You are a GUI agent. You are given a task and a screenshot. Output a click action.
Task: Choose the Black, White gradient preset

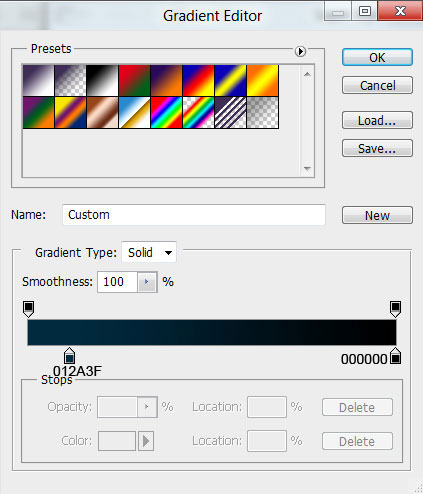pos(102,80)
